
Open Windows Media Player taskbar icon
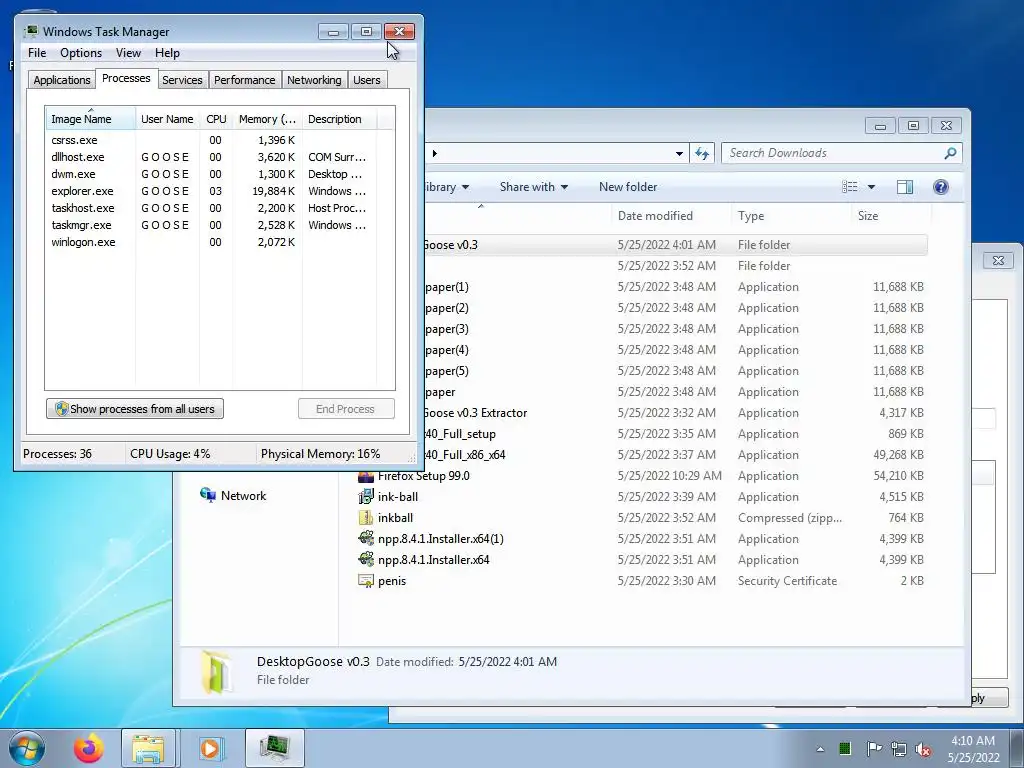click(x=210, y=748)
